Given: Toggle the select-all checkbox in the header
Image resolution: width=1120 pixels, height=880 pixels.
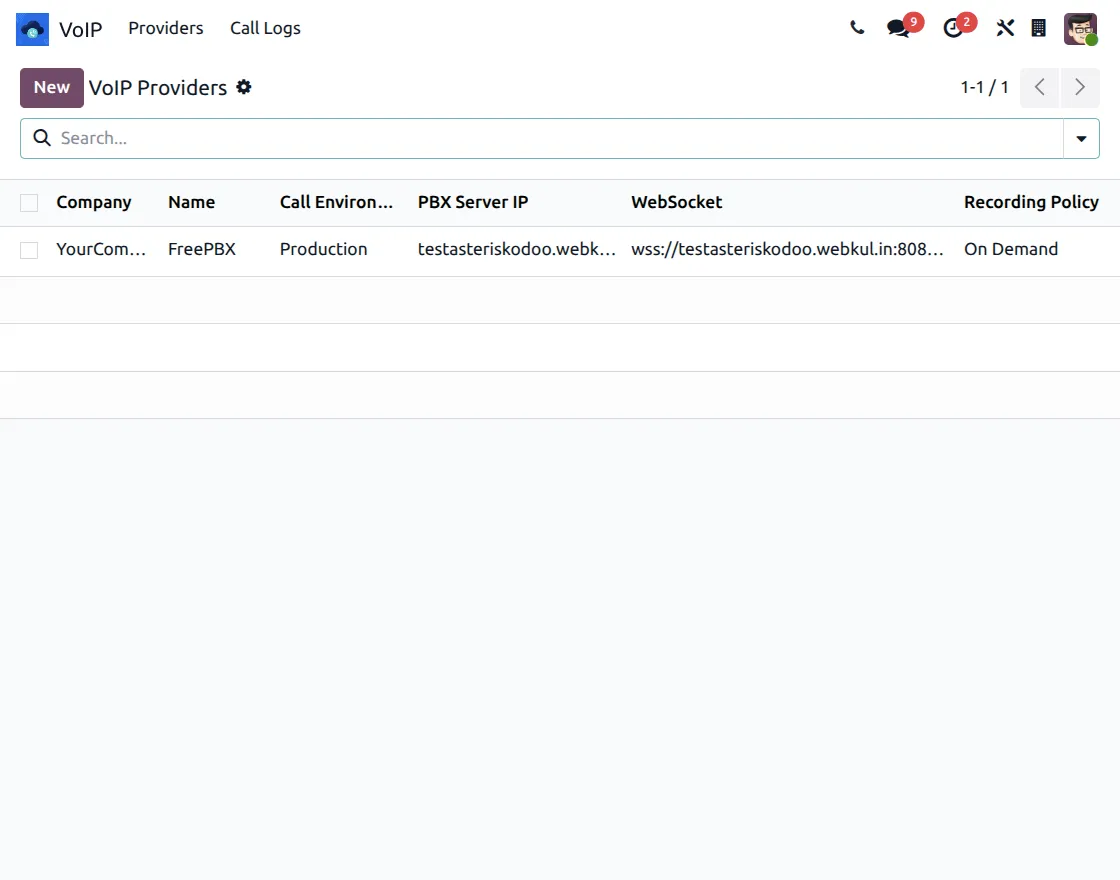Looking at the screenshot, I should click(28, 202).
